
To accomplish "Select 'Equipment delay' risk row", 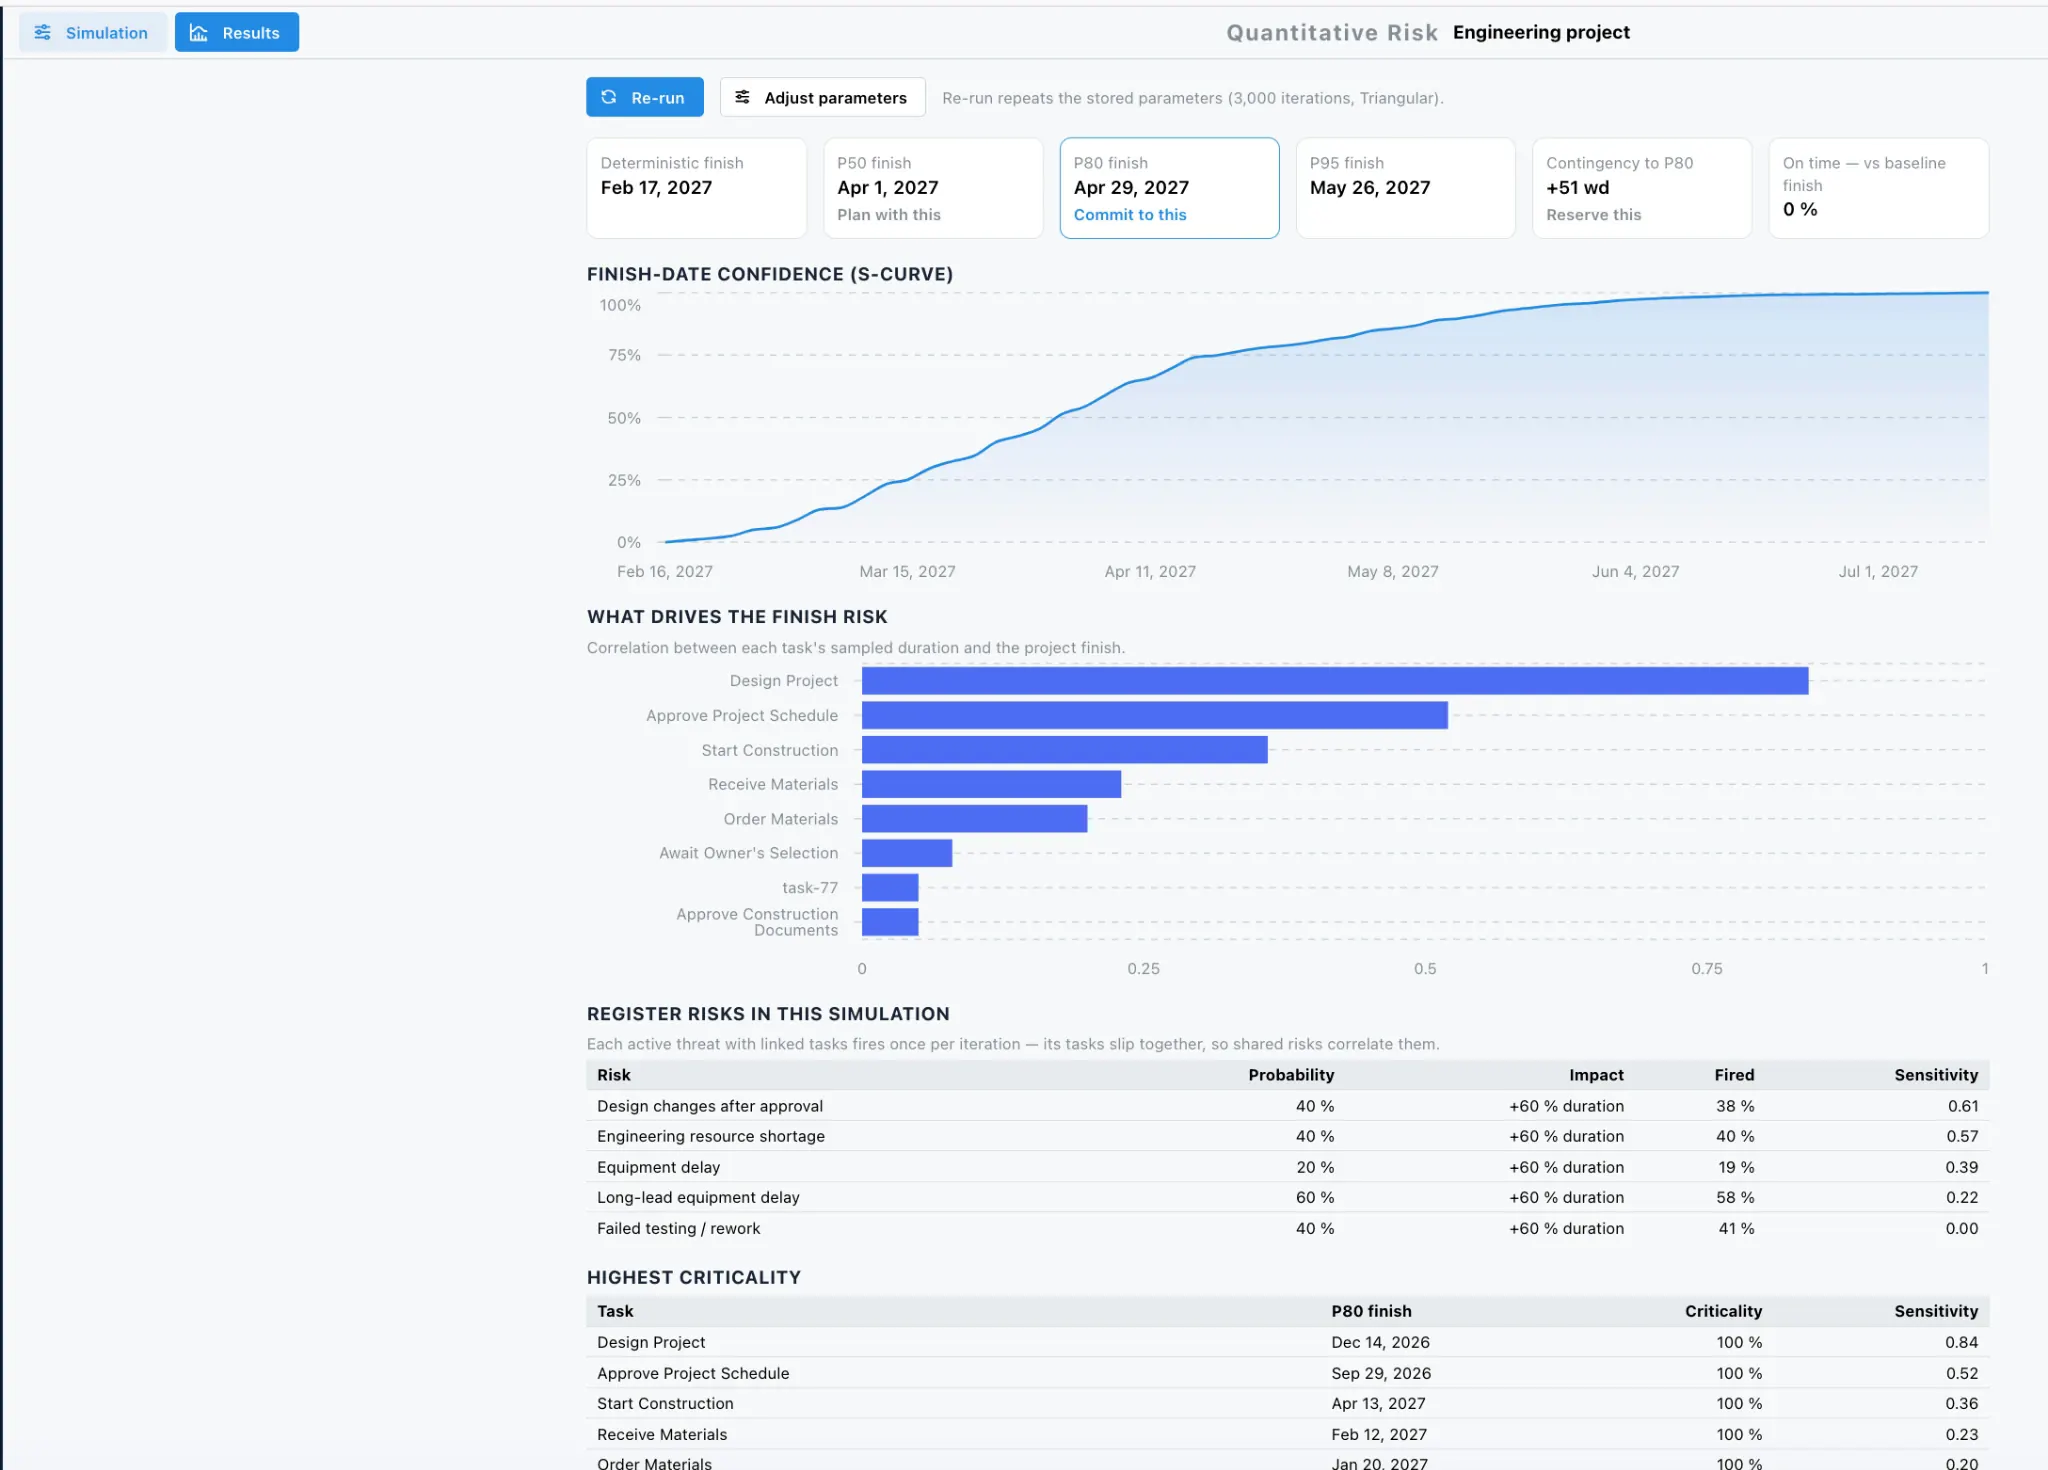I will pyautogui.click(x=1288, y=1167).
